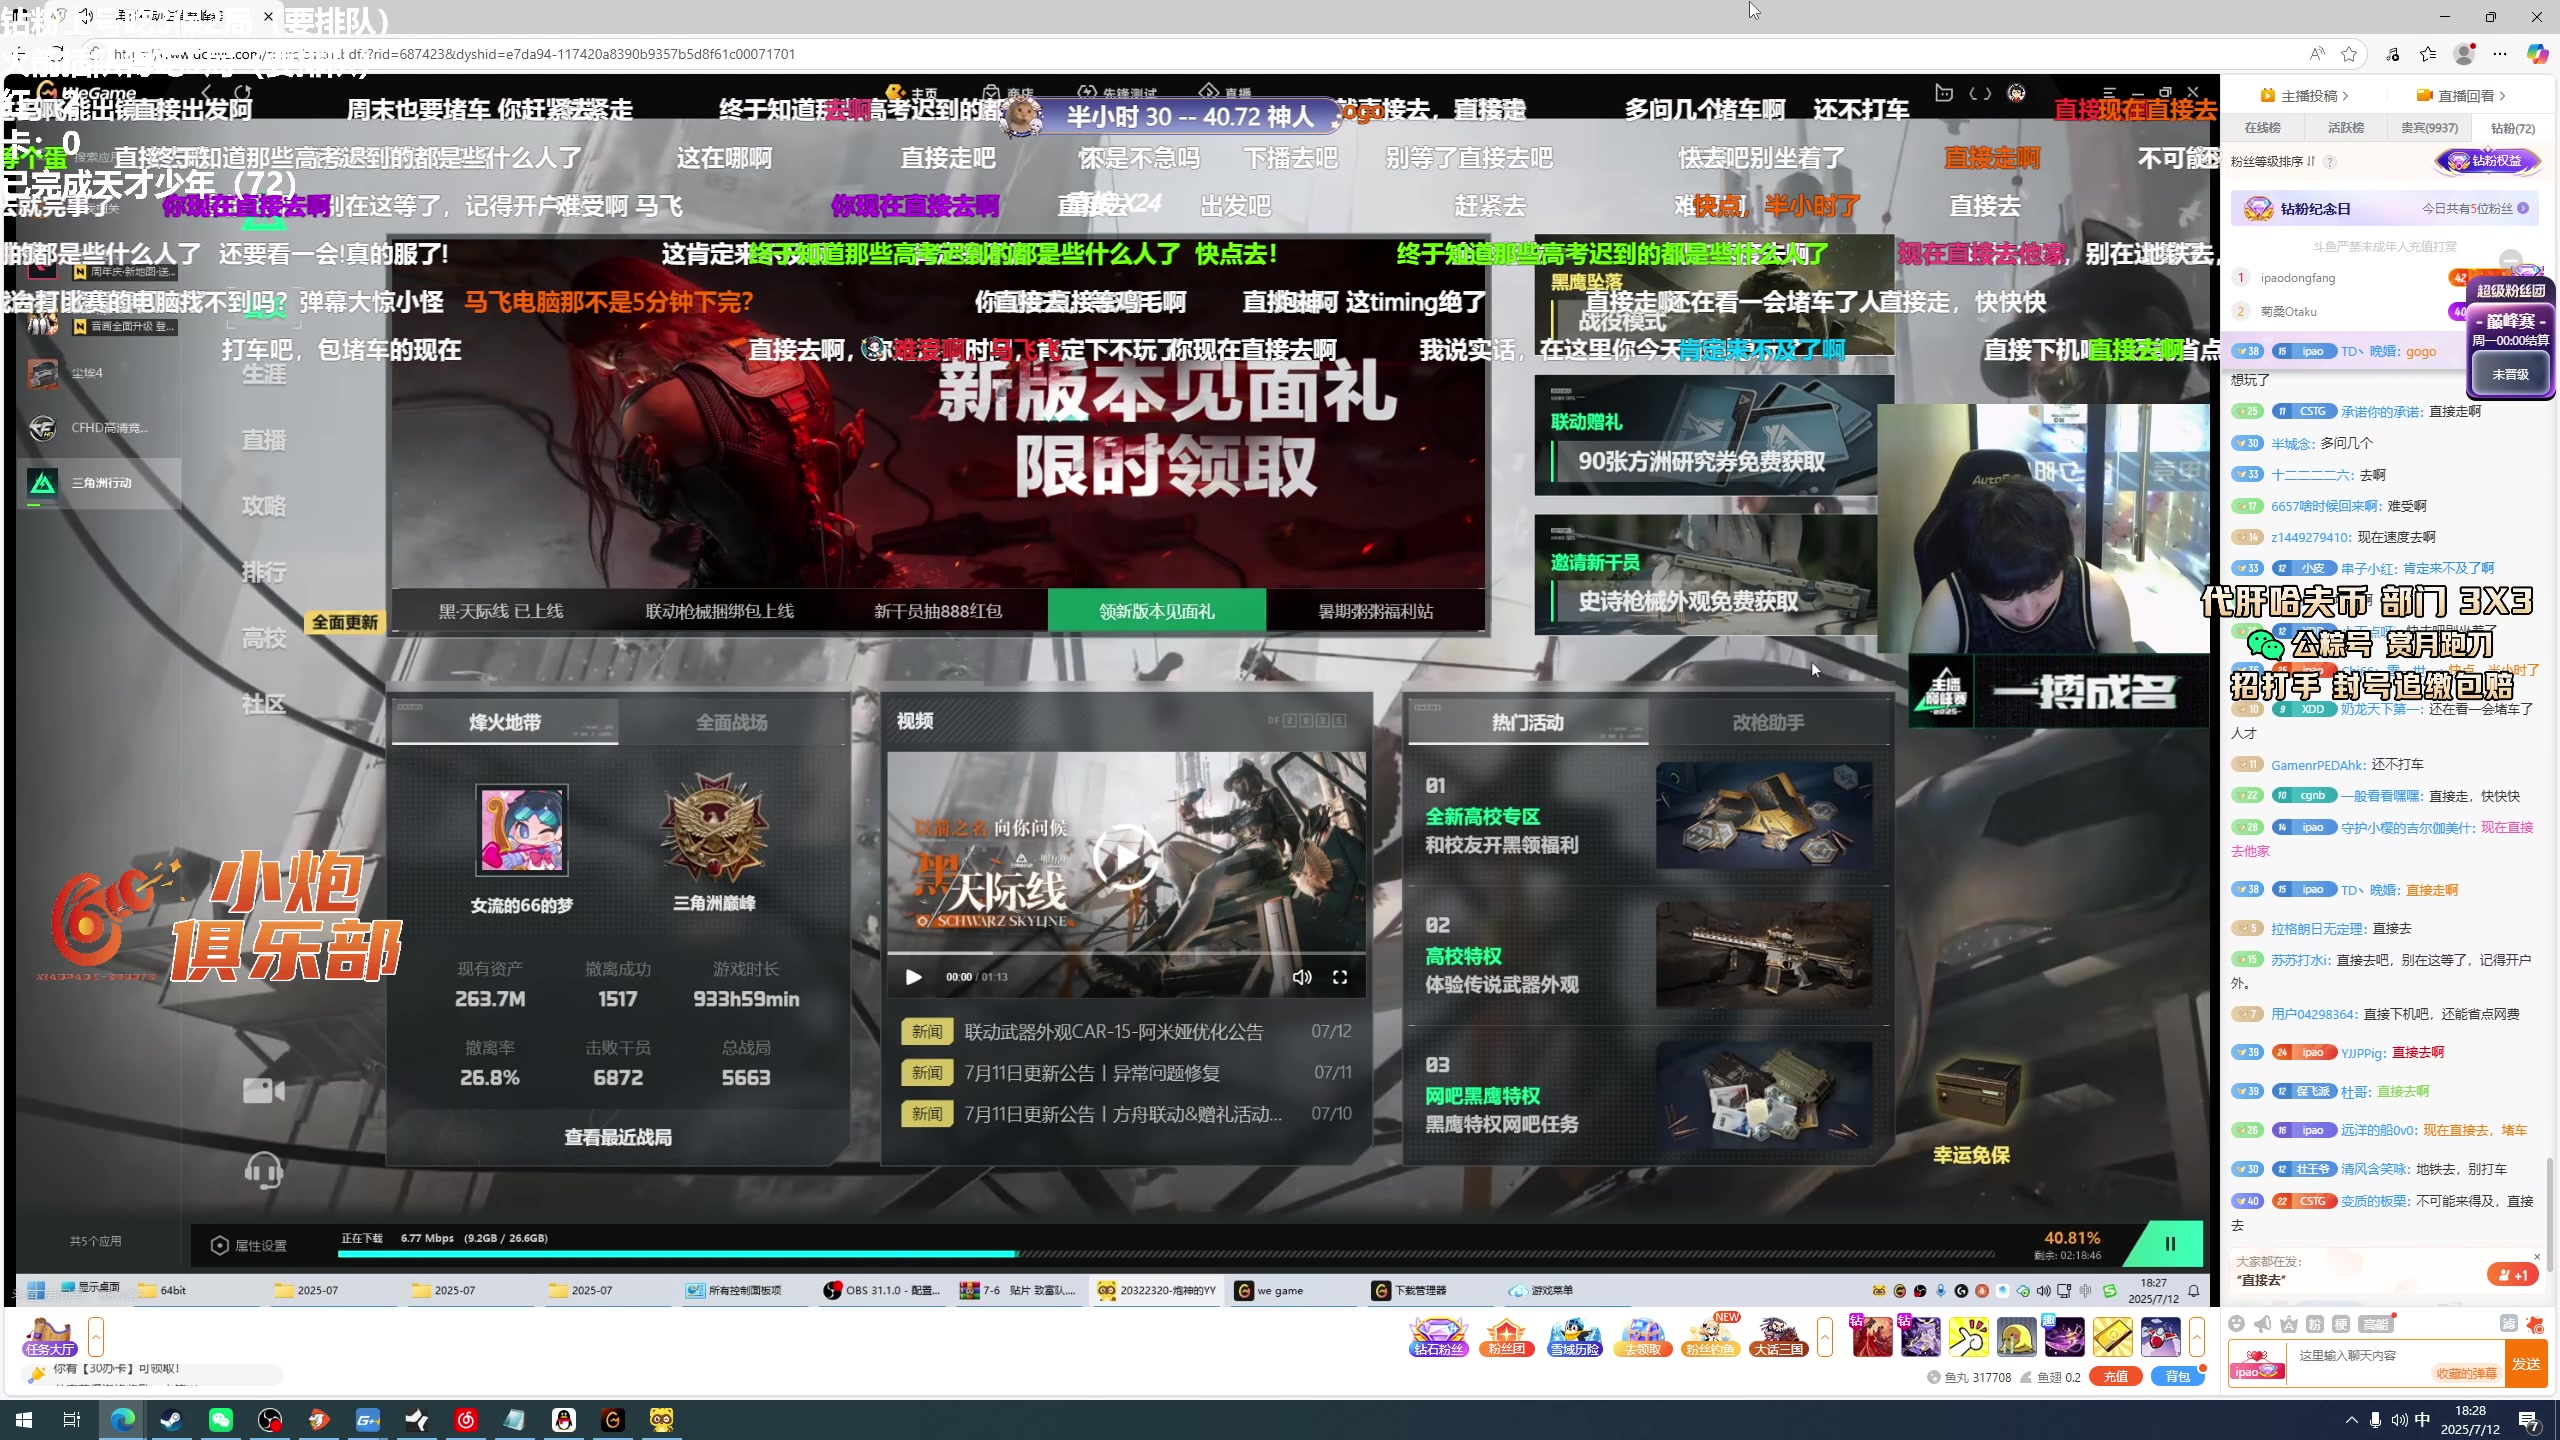This screenshot has width=2560, height=1440.
Task: Select CFHD高清竞技 in the sidebar
Action: click(99, 428)
